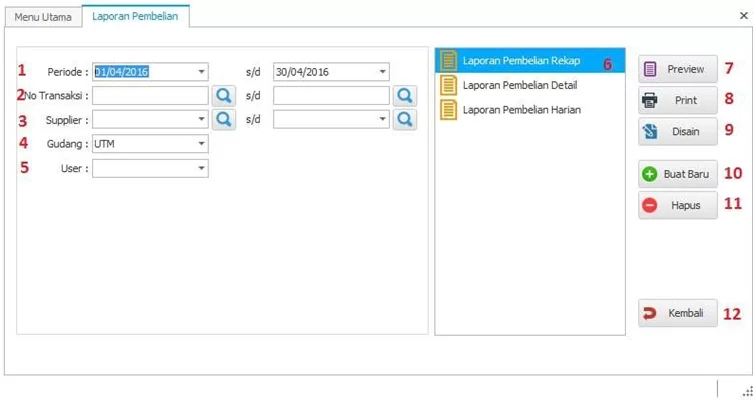Select the Laporan Pembelian Detail report
The width and height of the screenshot is (755, 408).
tap(519, 86)
